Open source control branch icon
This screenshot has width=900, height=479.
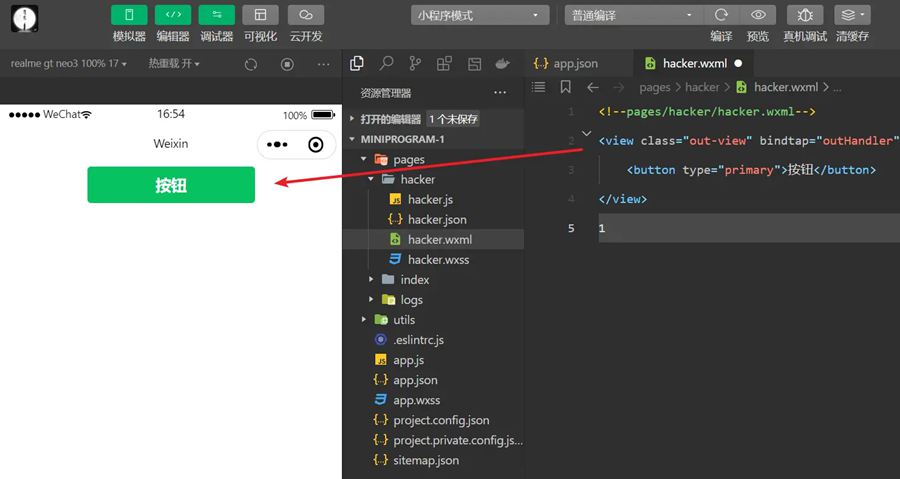click(x=415, y=64)
